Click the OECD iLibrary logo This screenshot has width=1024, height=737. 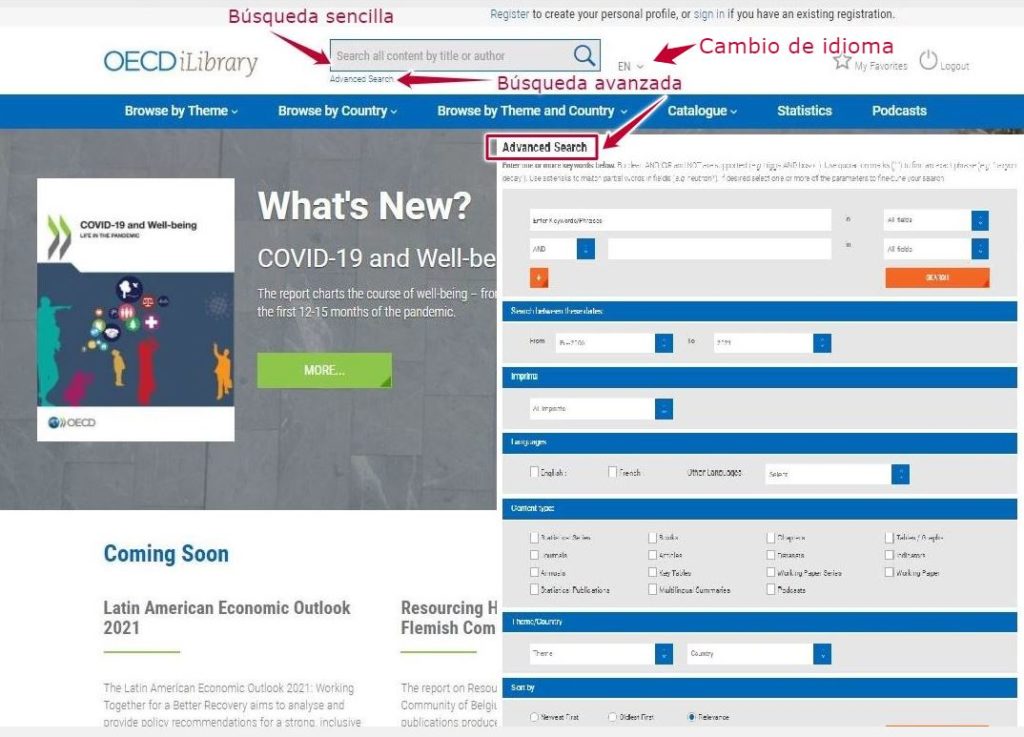(180, 62)
